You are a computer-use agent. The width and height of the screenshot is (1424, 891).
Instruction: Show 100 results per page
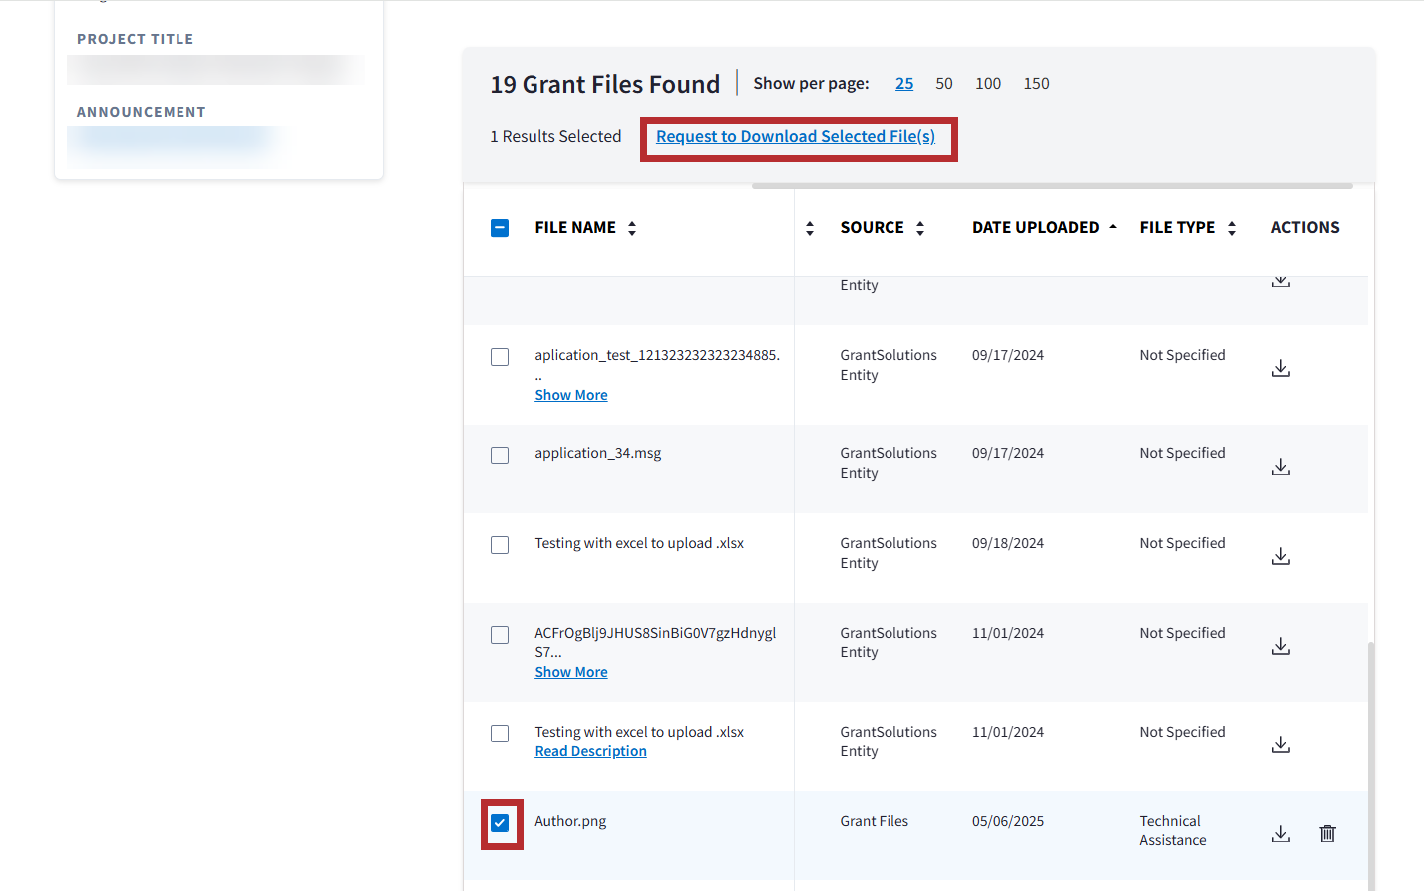coord(987,84)
